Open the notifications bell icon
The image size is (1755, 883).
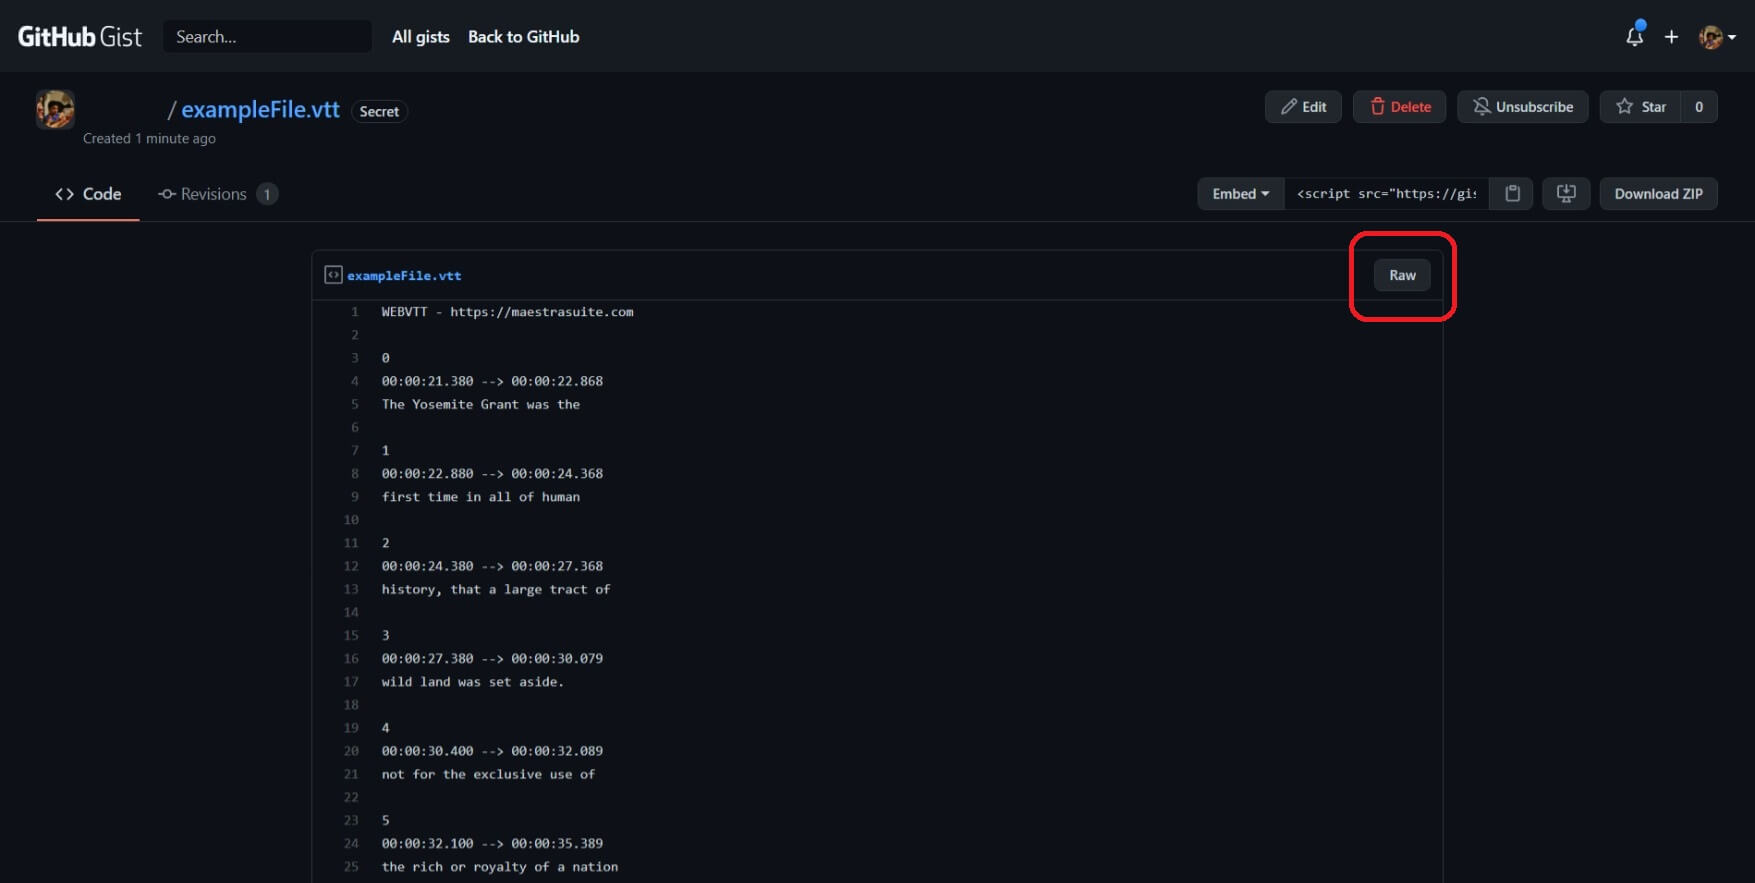(1634, 37)
